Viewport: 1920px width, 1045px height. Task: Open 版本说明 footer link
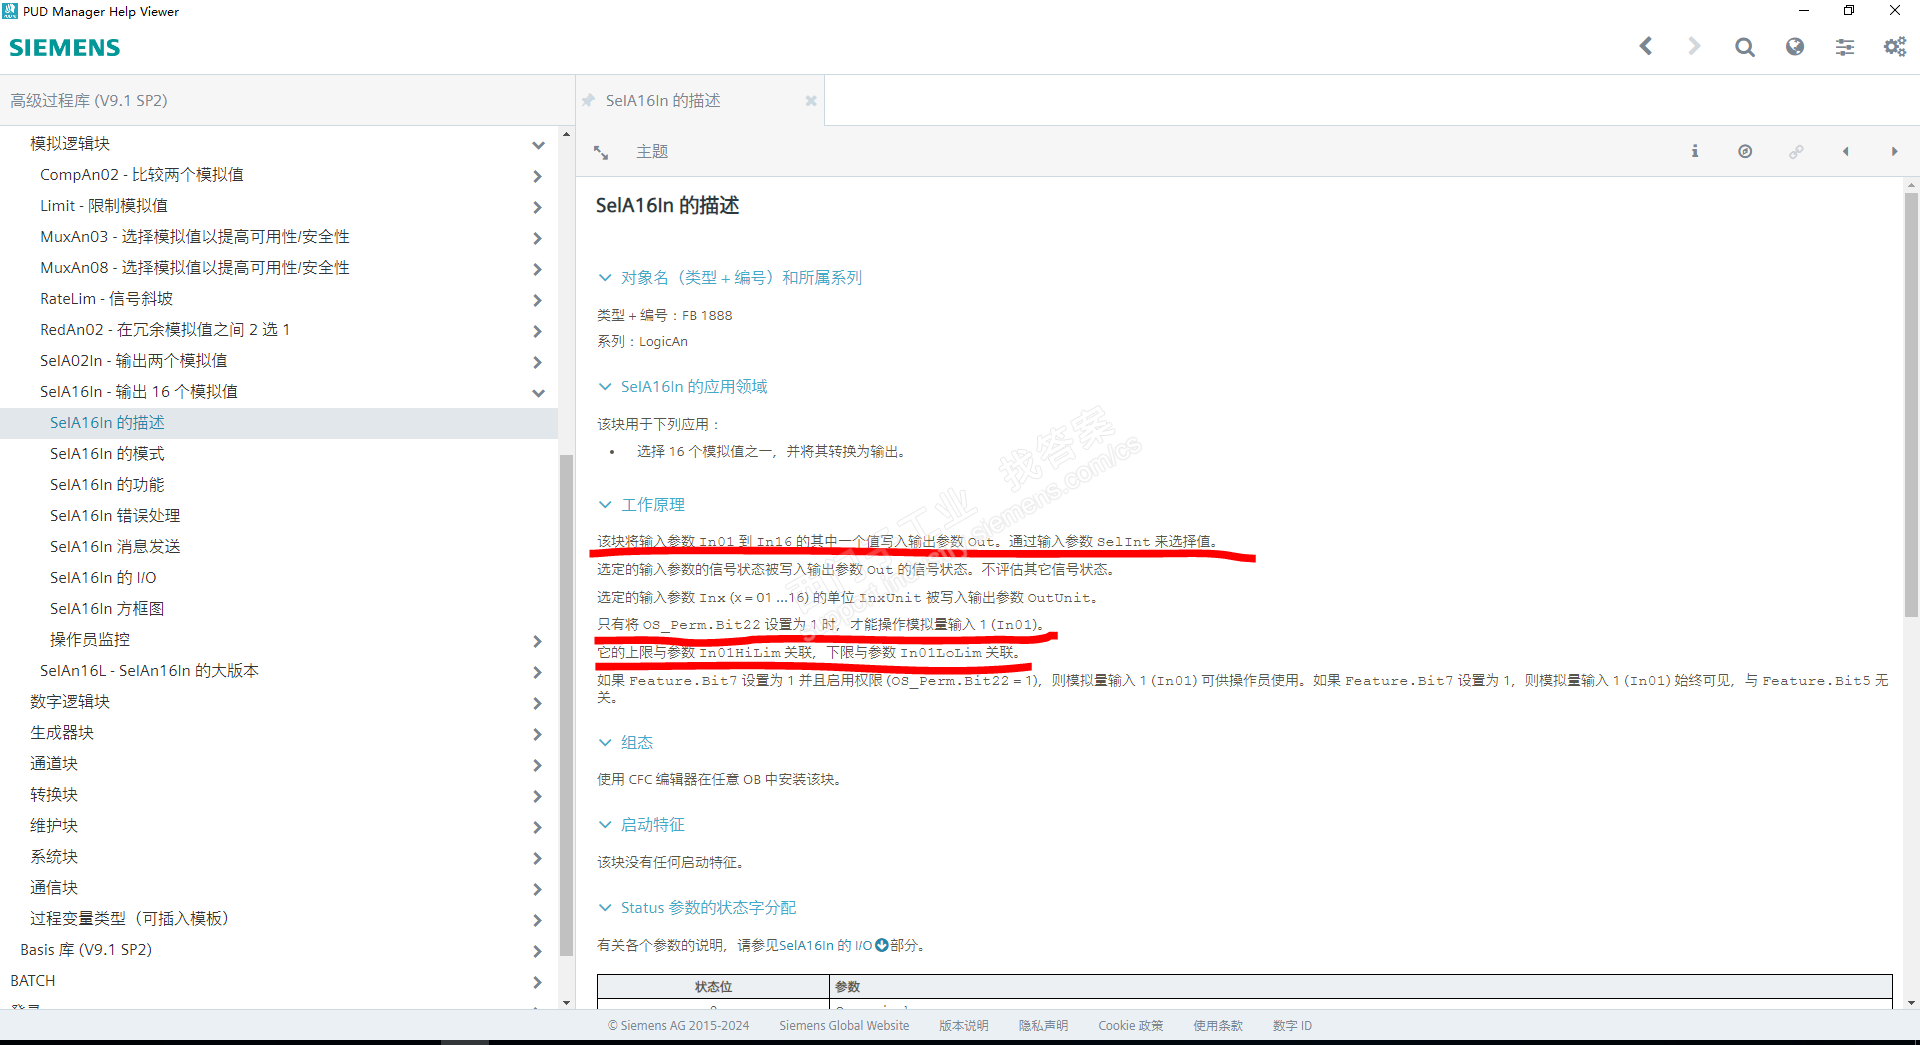pos(963,1026)
